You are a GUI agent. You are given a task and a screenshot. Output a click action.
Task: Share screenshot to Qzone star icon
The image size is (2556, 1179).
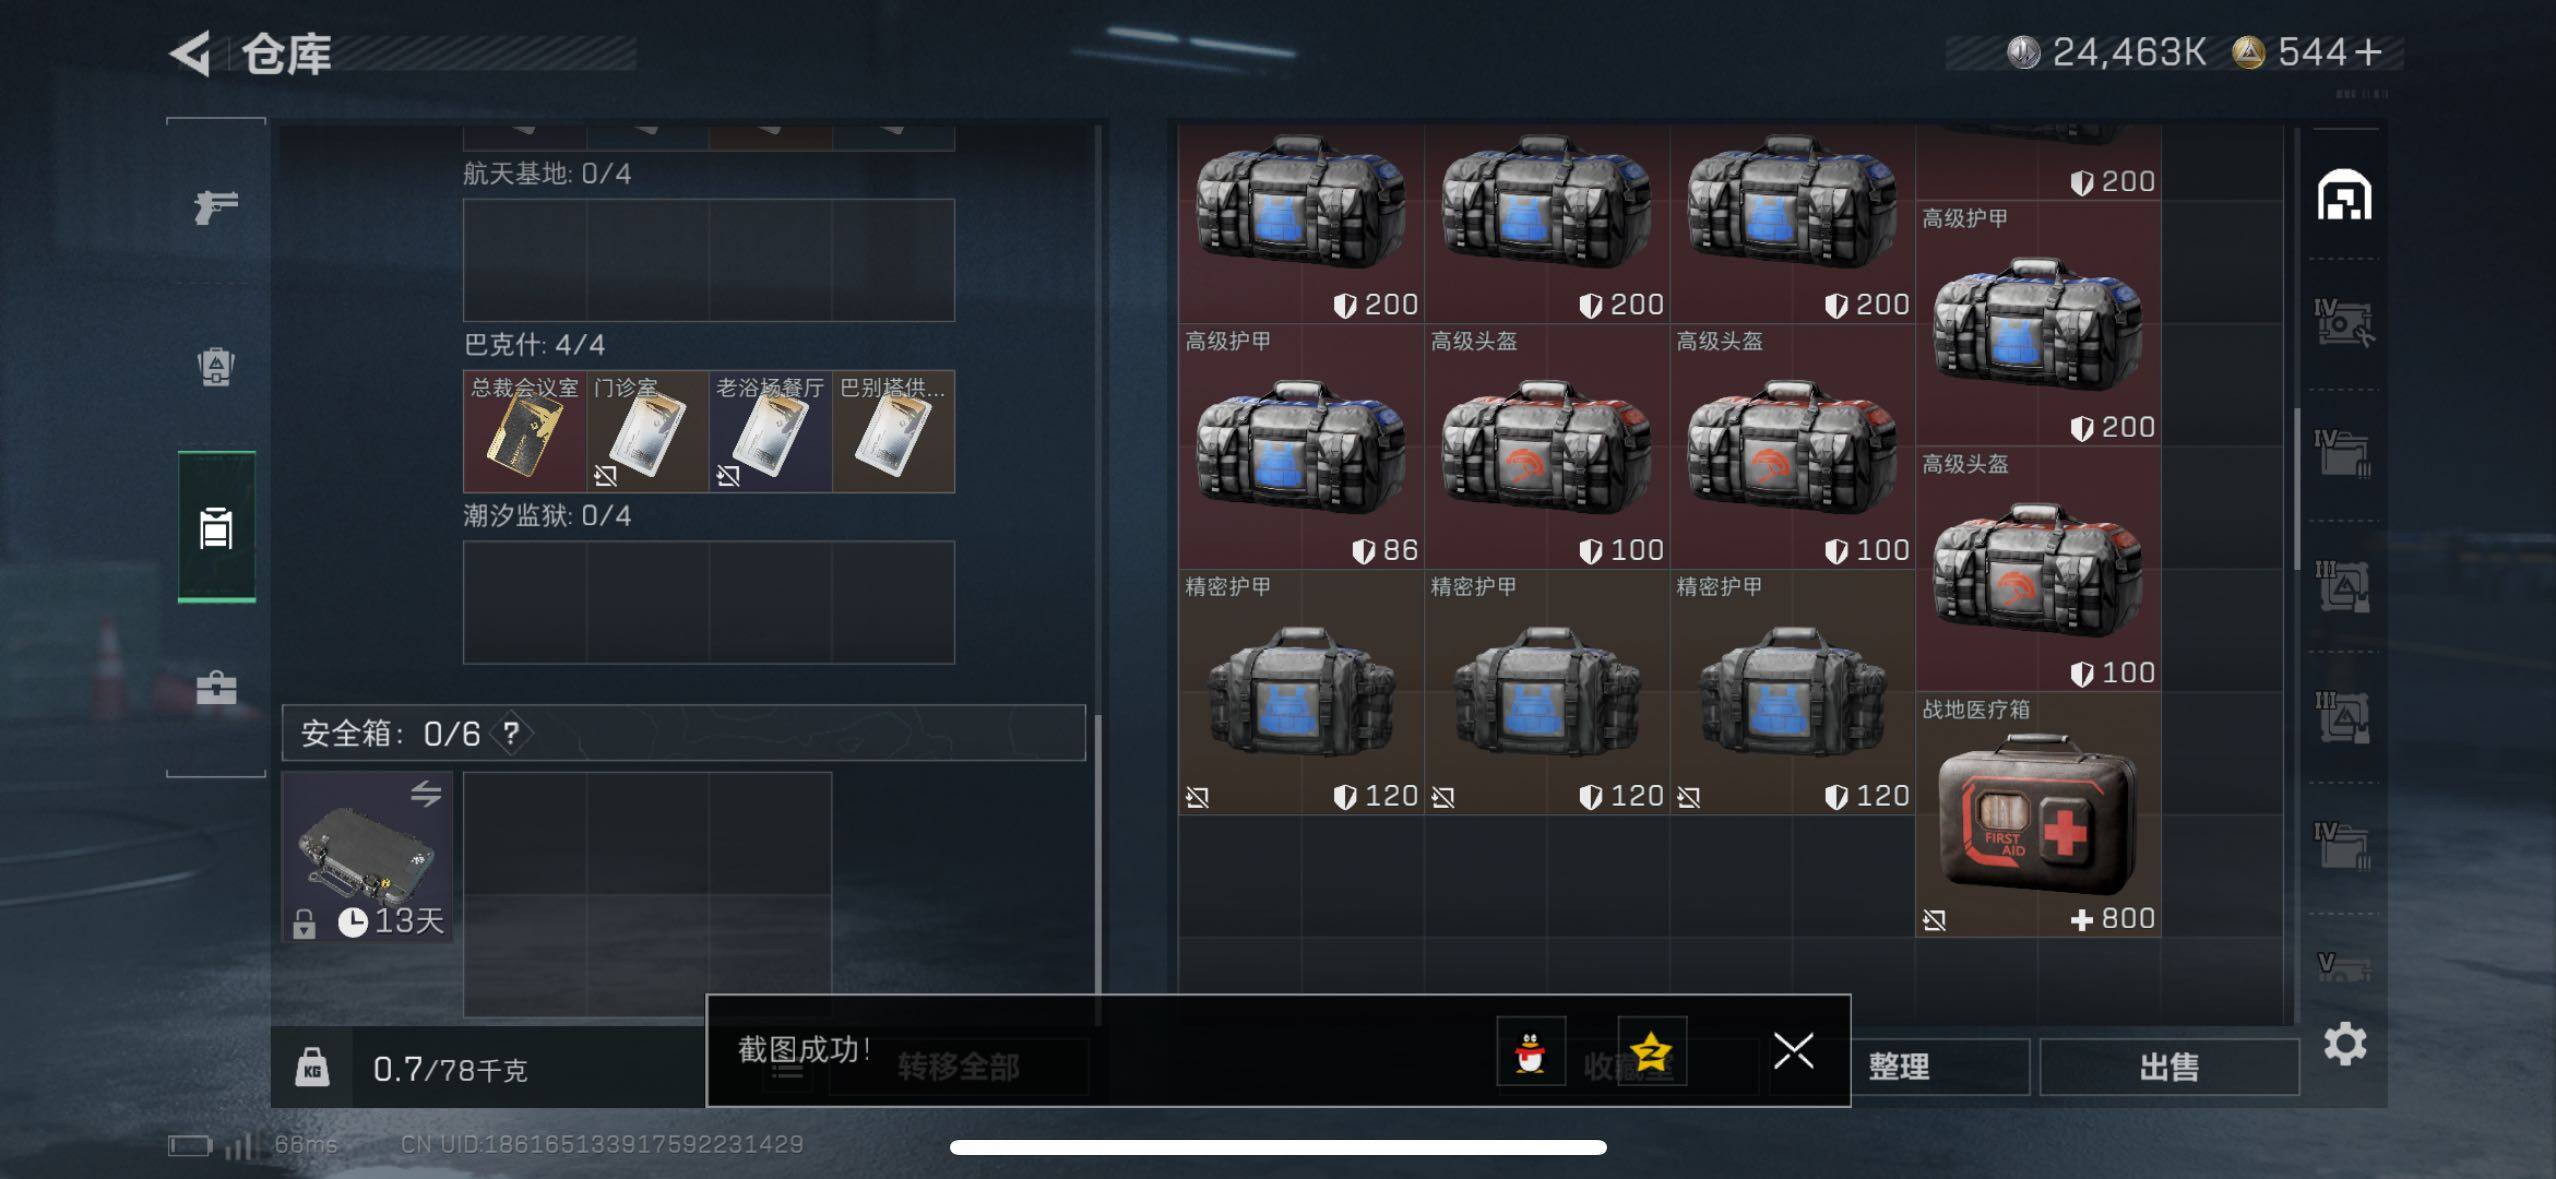click(x=1651, y=1051)
